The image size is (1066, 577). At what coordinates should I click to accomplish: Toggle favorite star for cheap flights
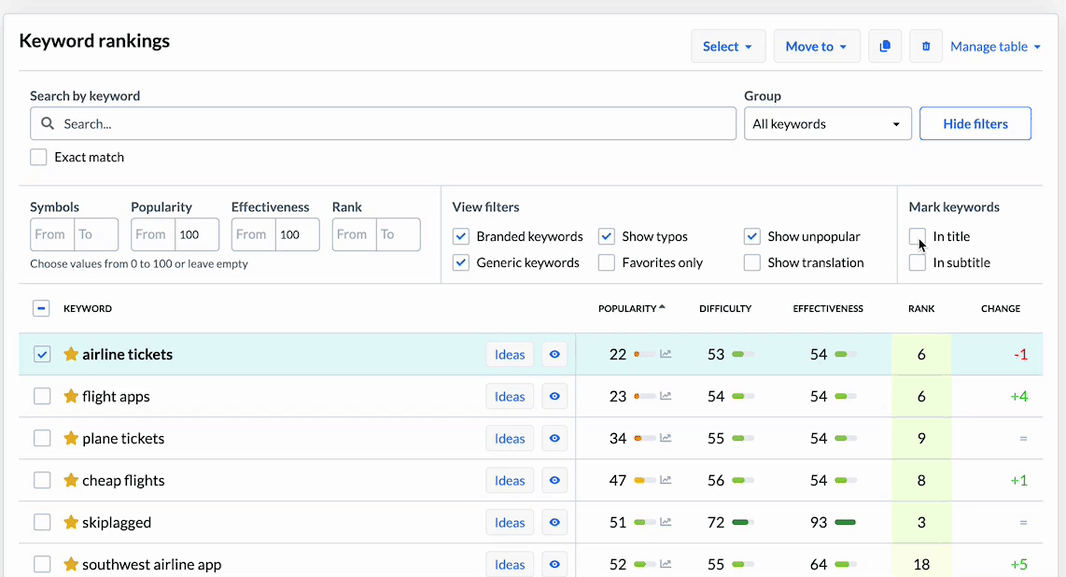[71, 480]
